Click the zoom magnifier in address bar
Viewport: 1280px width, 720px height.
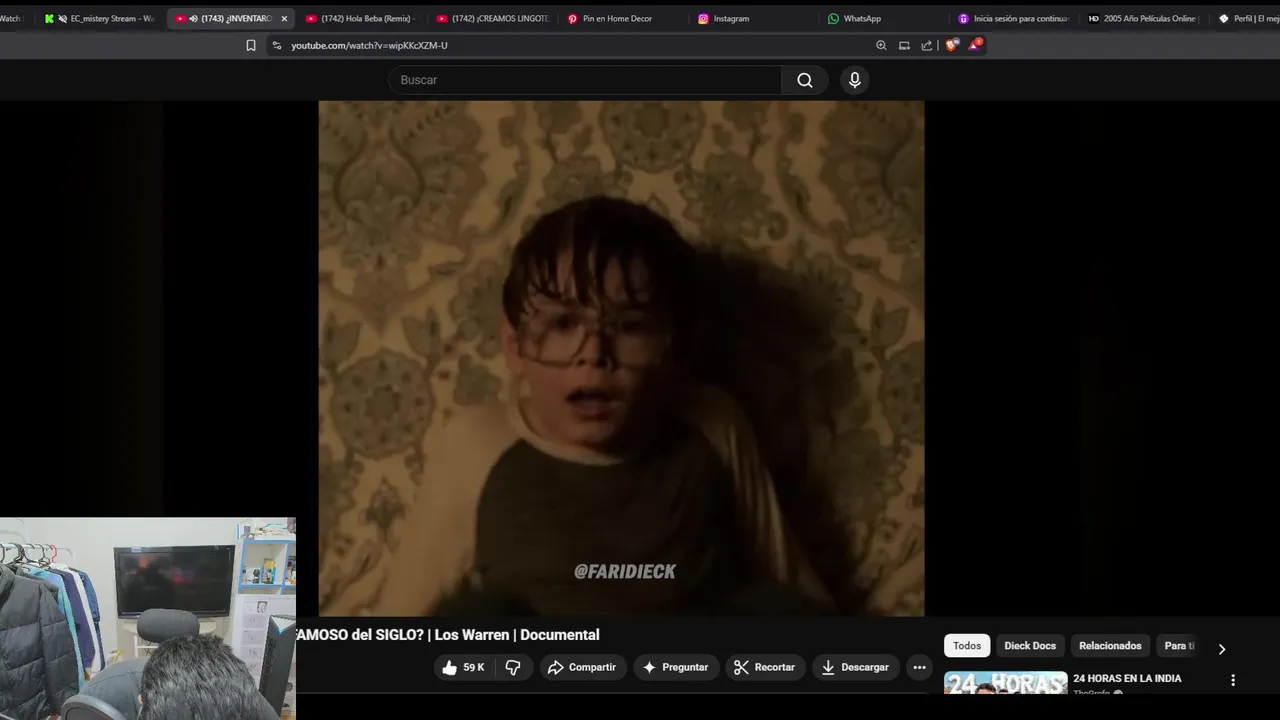tap(881, 45)
